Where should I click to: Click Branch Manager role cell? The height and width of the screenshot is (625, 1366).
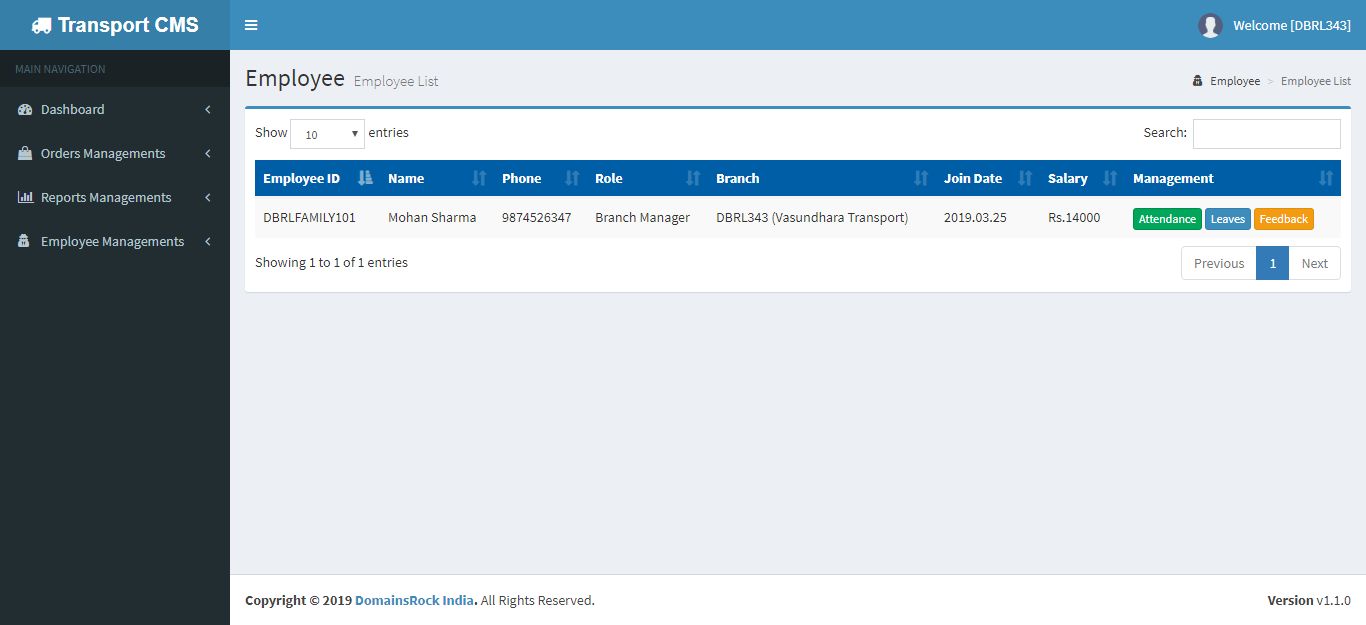(642, 217)
